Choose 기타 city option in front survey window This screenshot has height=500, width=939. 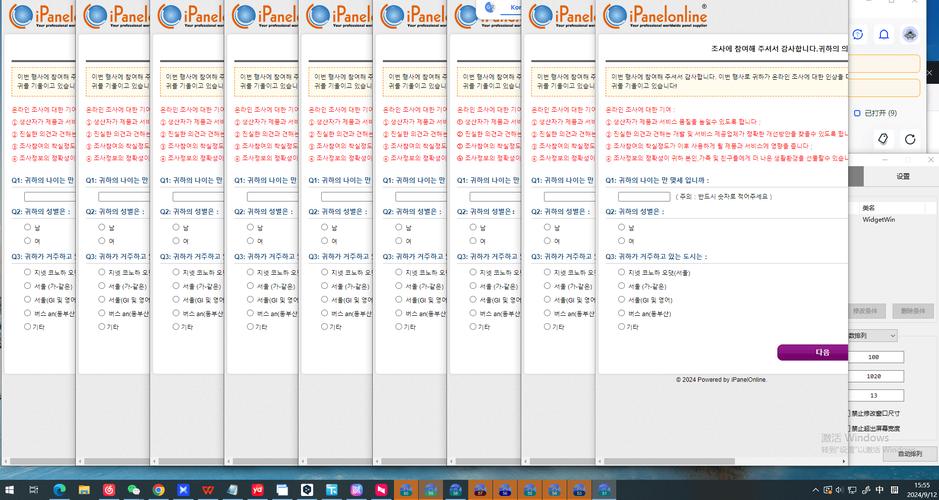click(x=622, y=326)
